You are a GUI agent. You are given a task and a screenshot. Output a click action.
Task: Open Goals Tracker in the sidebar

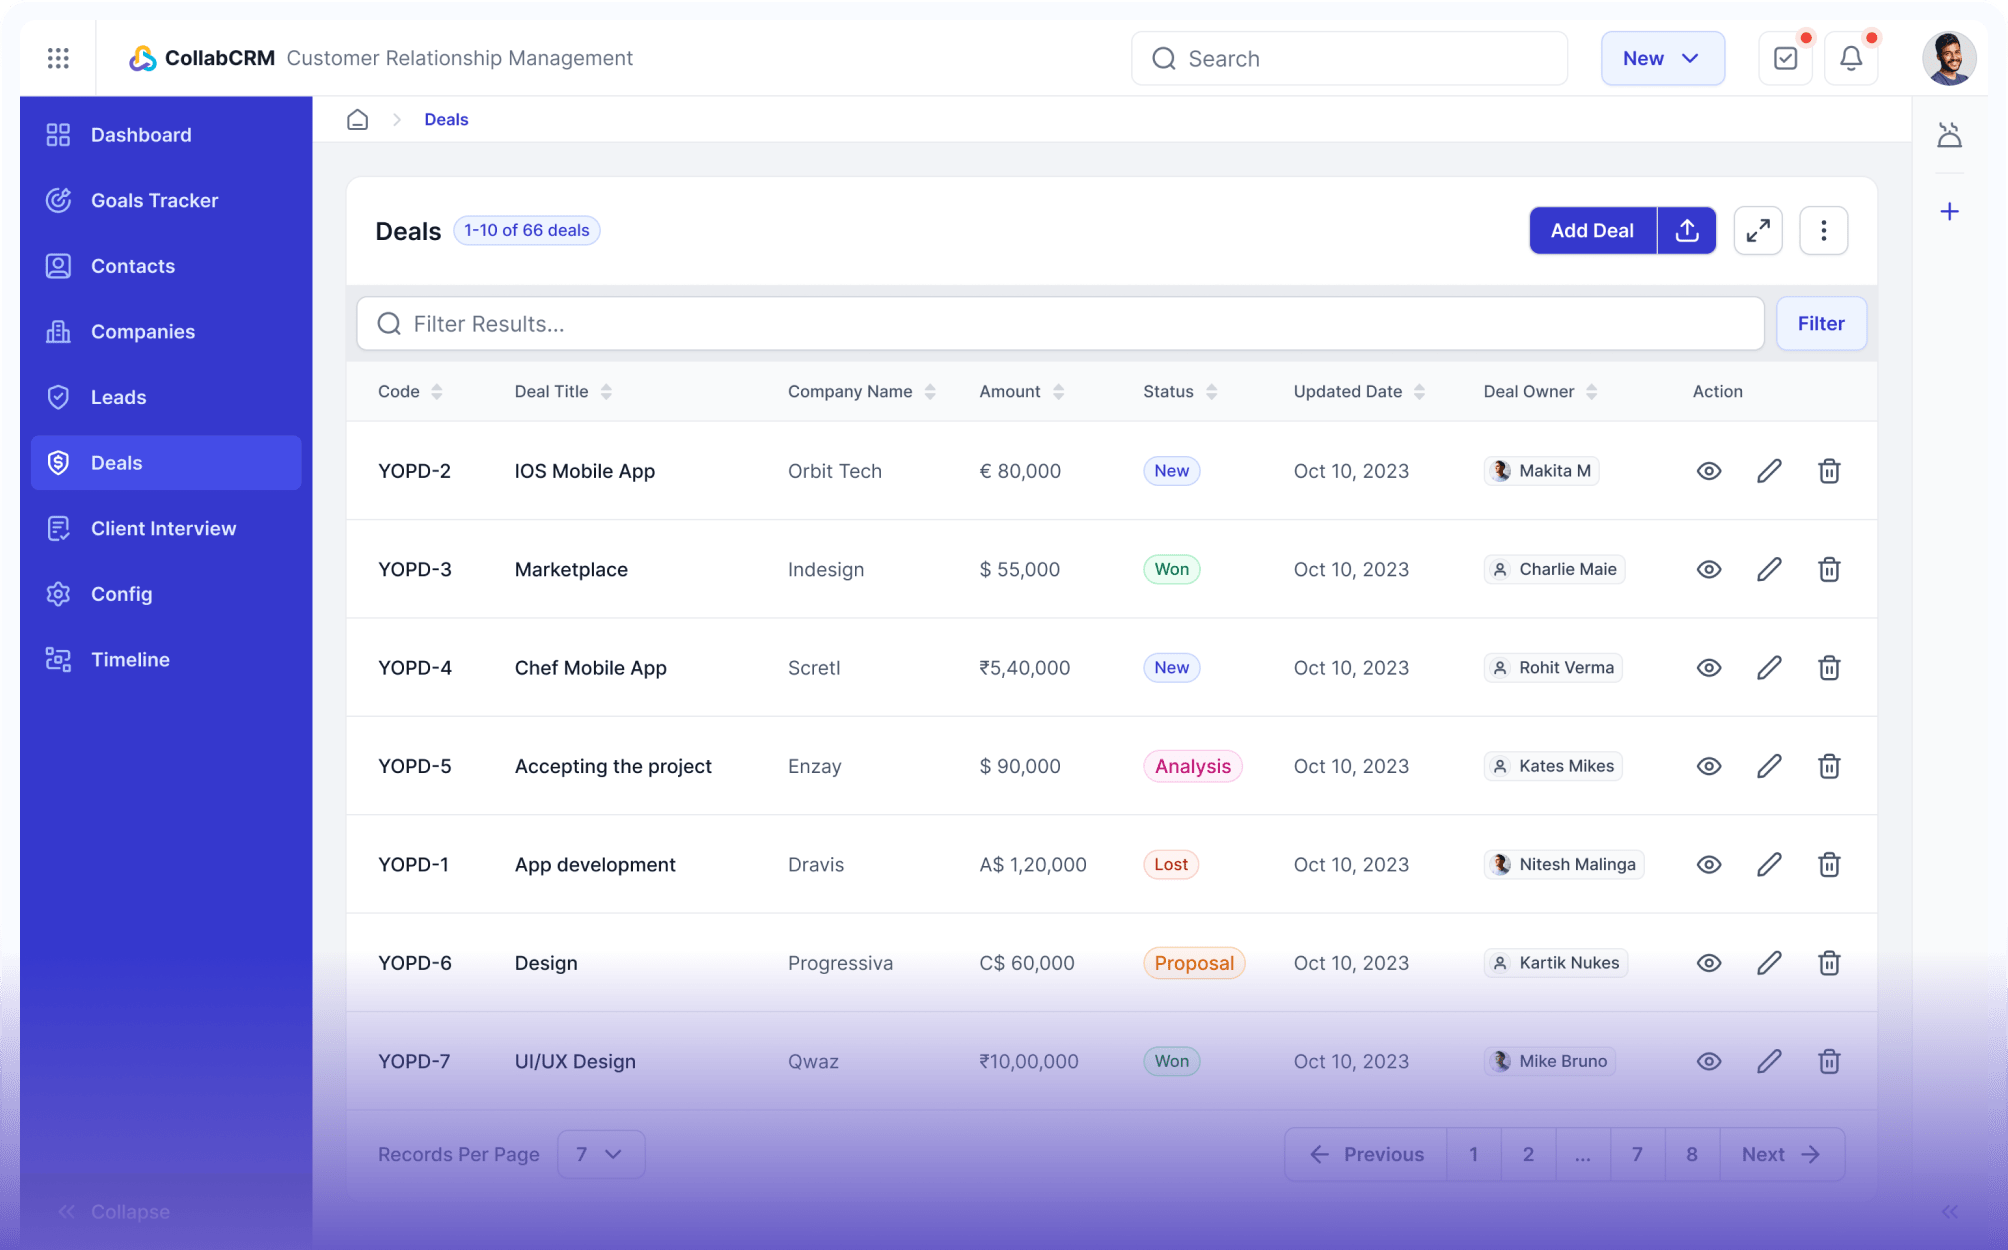coord(154,200)
